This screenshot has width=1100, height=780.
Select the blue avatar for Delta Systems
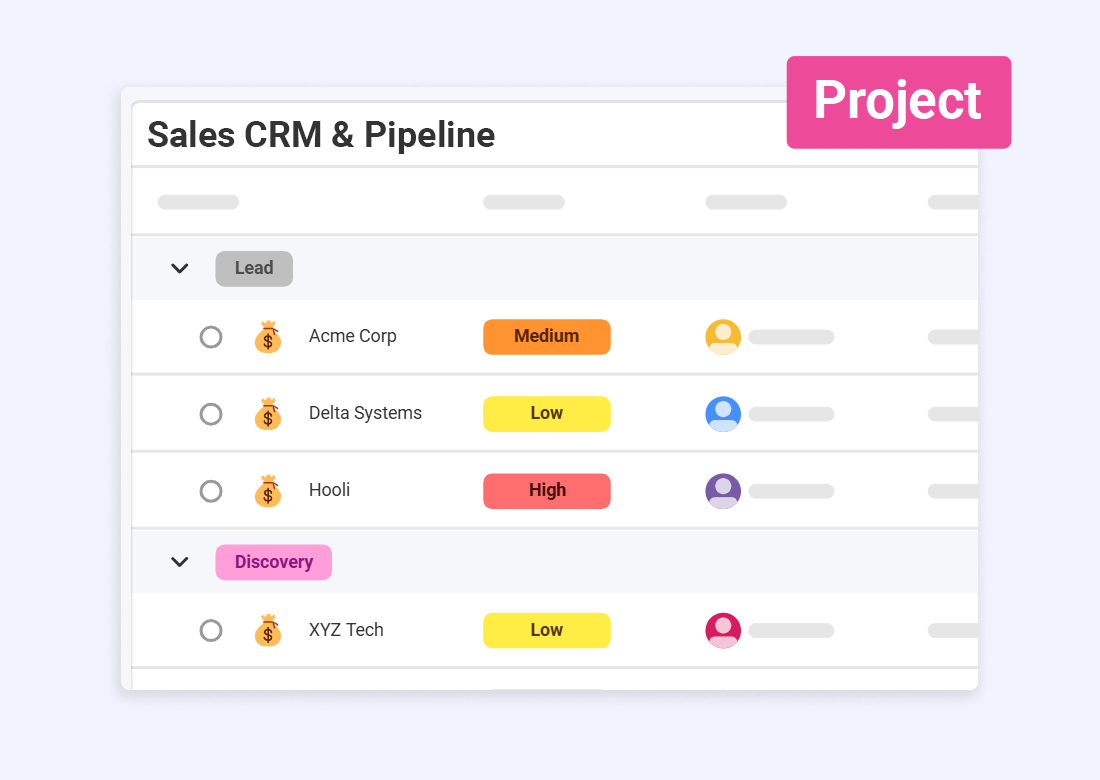[722, 414]
